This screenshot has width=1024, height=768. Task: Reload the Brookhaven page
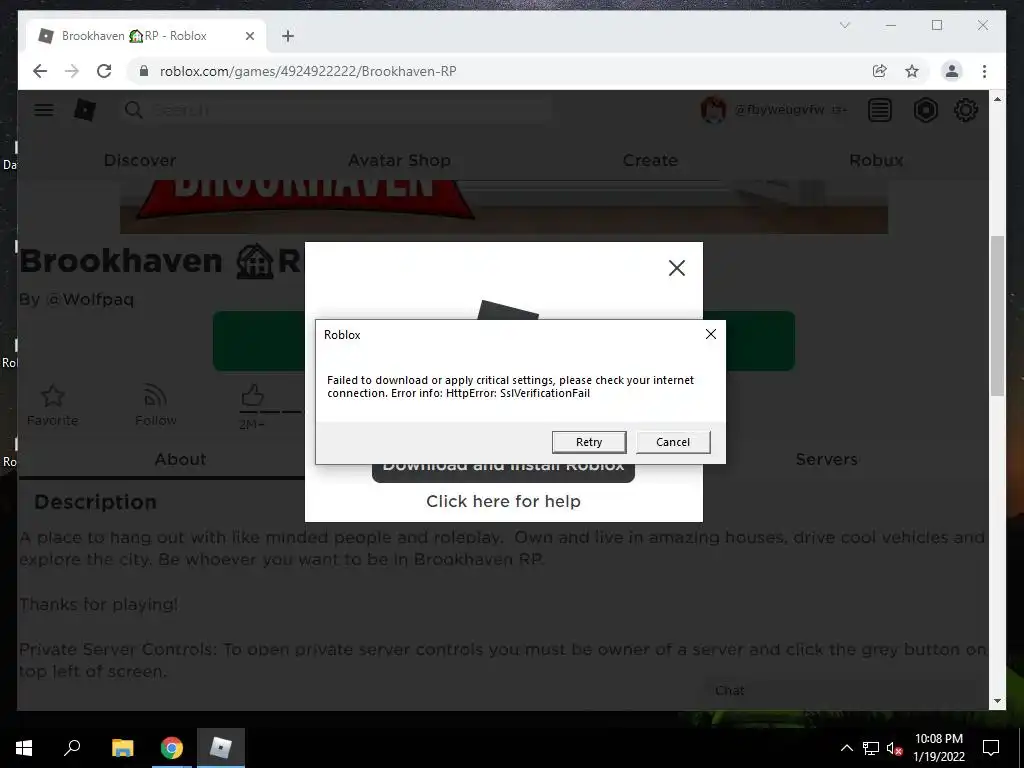pyautogui.click(x=104, y=71)
